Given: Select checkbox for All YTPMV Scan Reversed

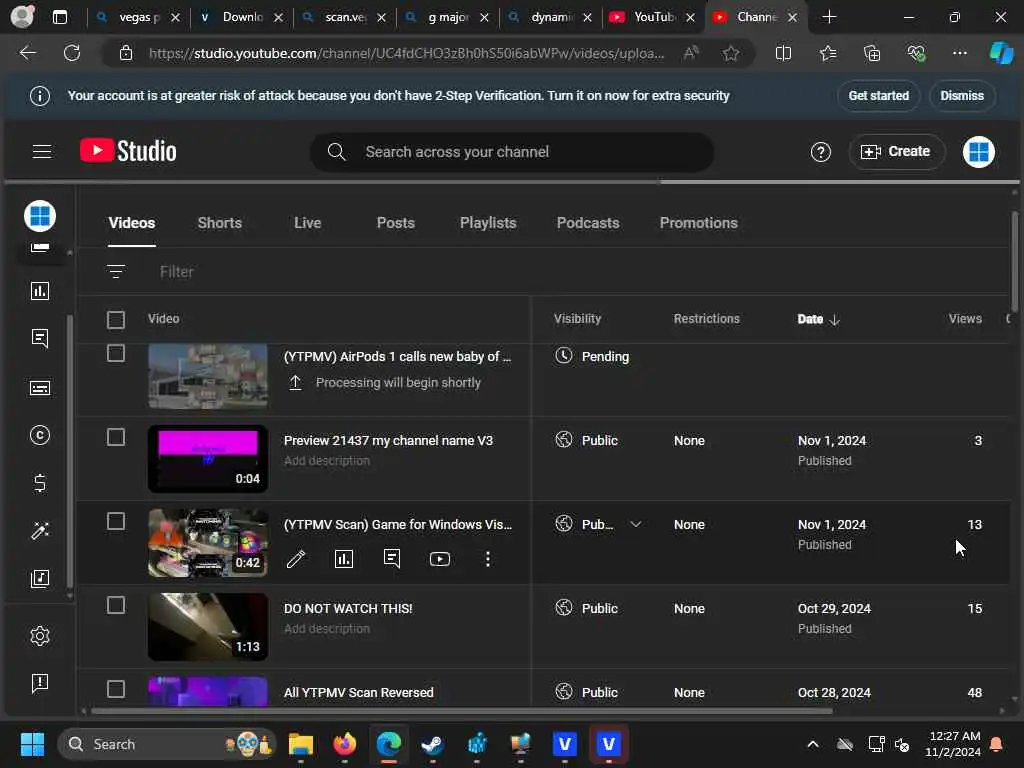Looking at the screenshot, I should pyautogui.click(x=116, y=689).
